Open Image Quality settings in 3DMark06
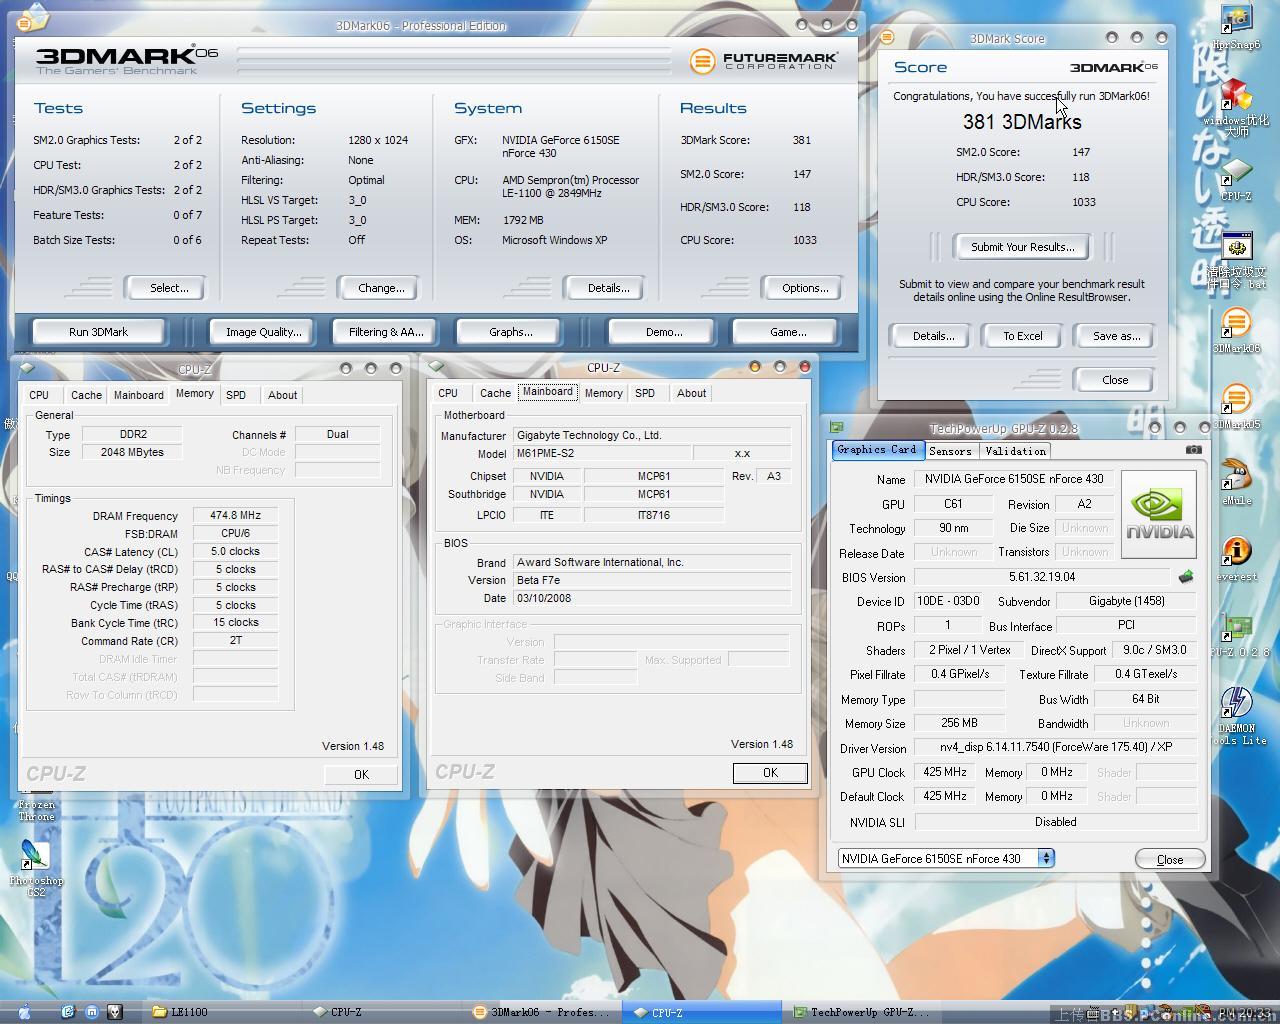Image resolution: width=1280 pixels, height=1024 pixels. tap(263, 332)
